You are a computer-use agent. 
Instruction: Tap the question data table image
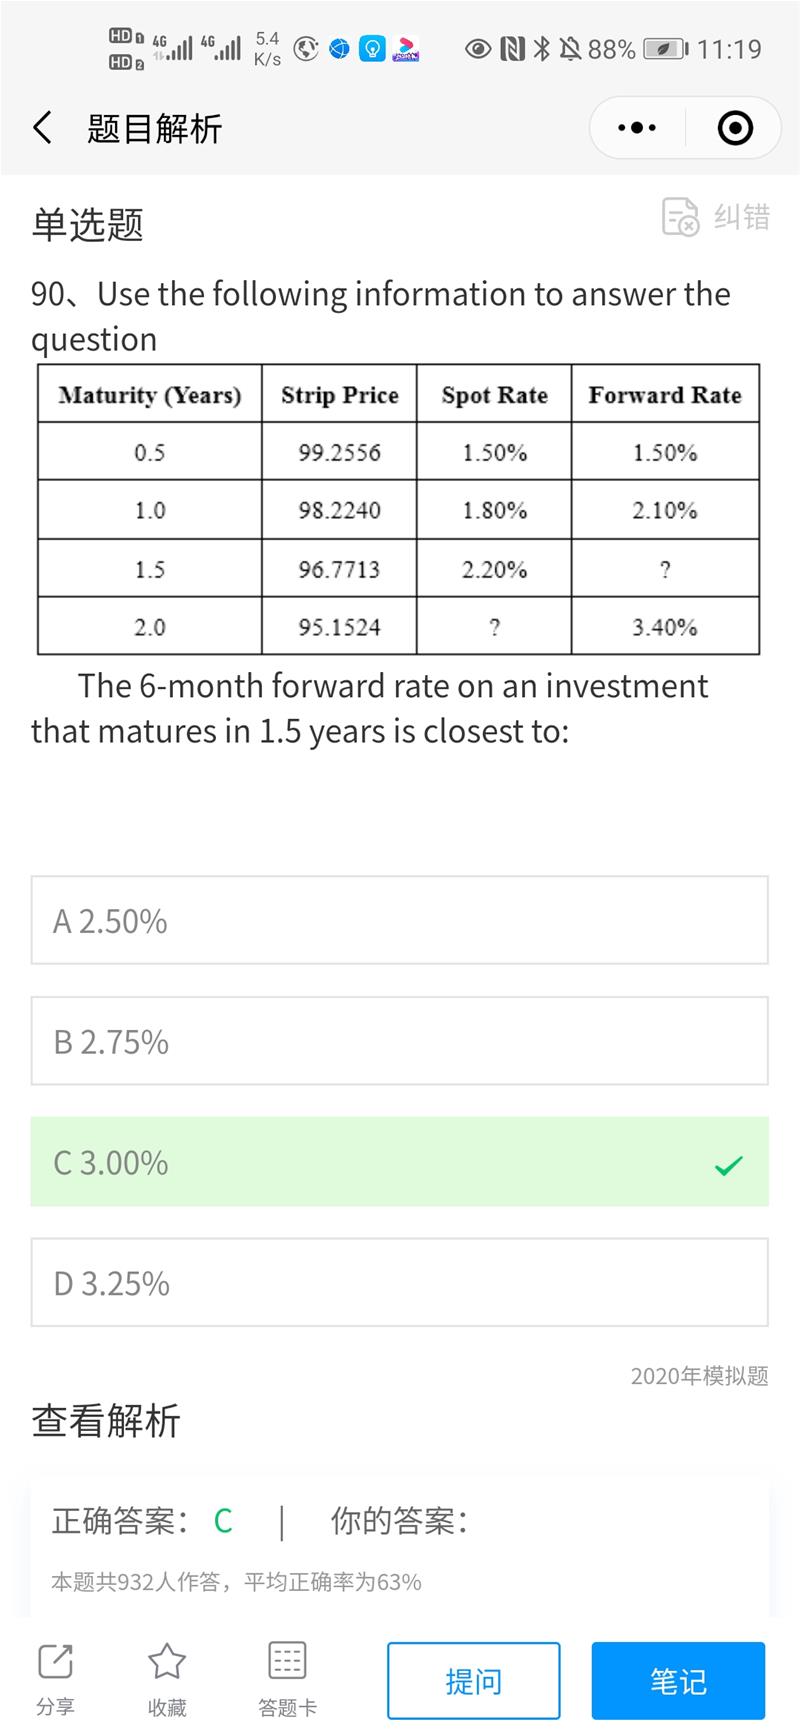[398, 510]
